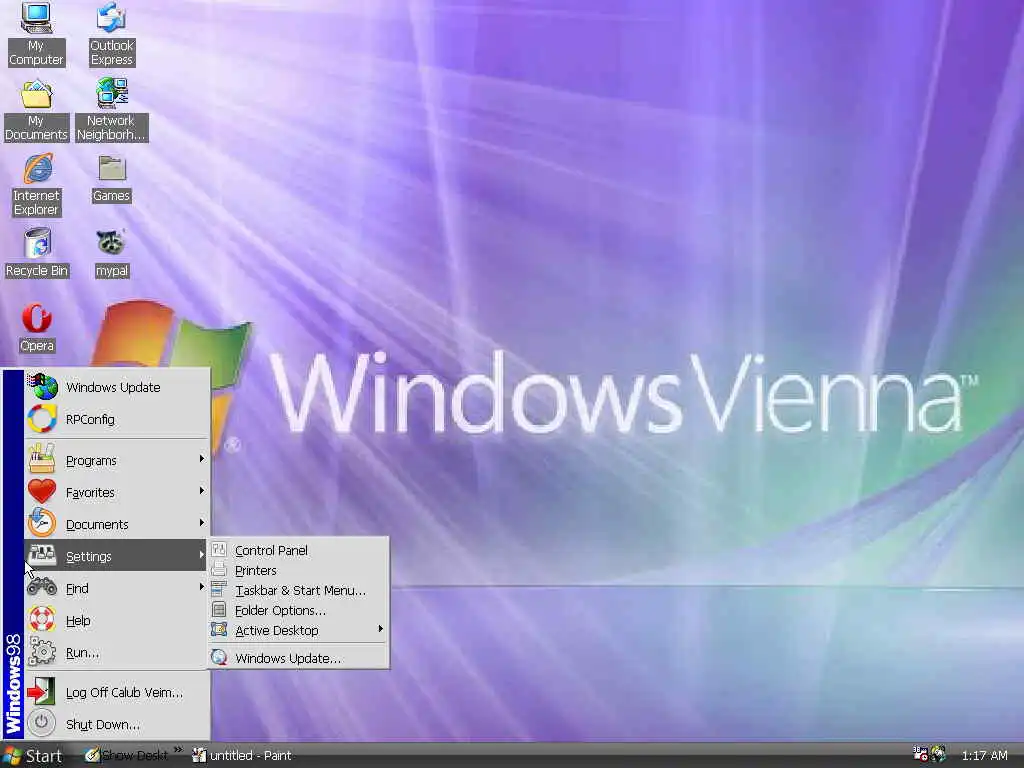Expand the Active Desktop submenu arrow
1024x768 pixels.
[x=381, y=630]
